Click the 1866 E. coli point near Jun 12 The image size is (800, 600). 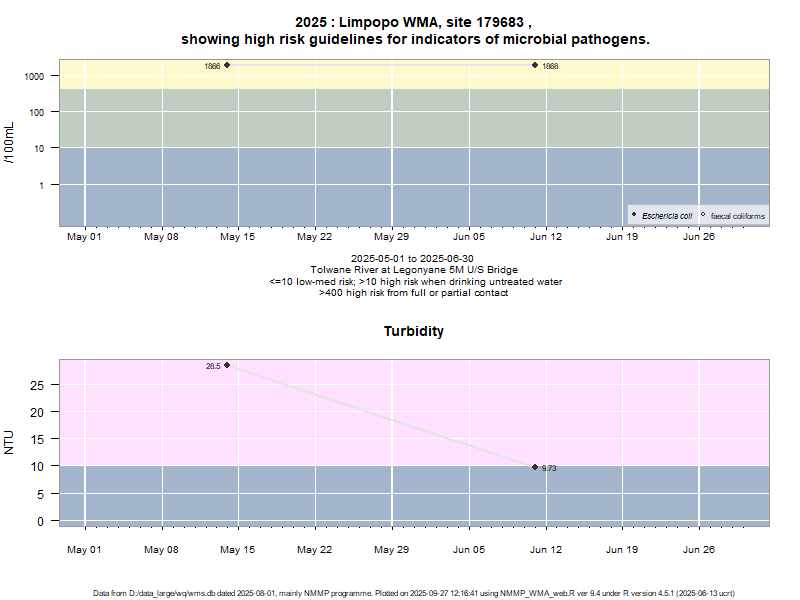pyautogui.click(x=535, y=65)
